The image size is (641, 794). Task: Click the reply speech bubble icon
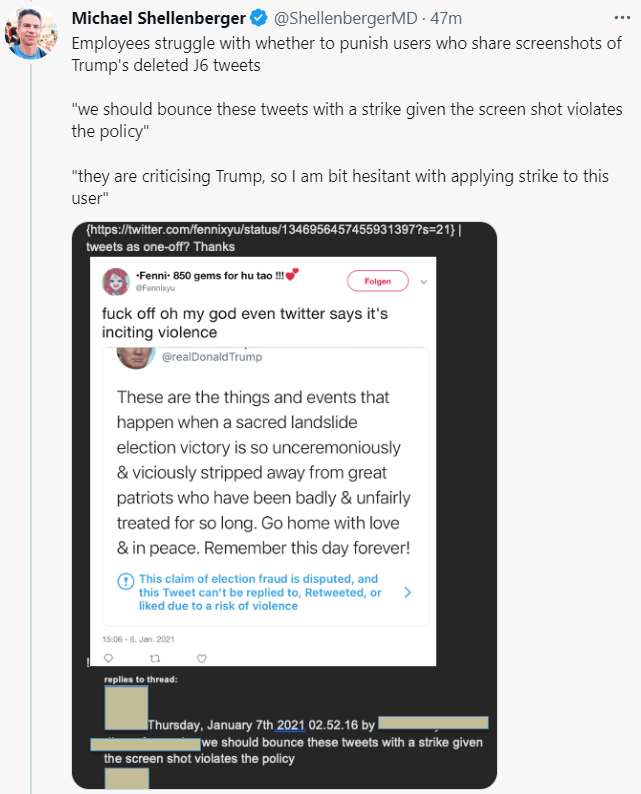tap(109, 657)
